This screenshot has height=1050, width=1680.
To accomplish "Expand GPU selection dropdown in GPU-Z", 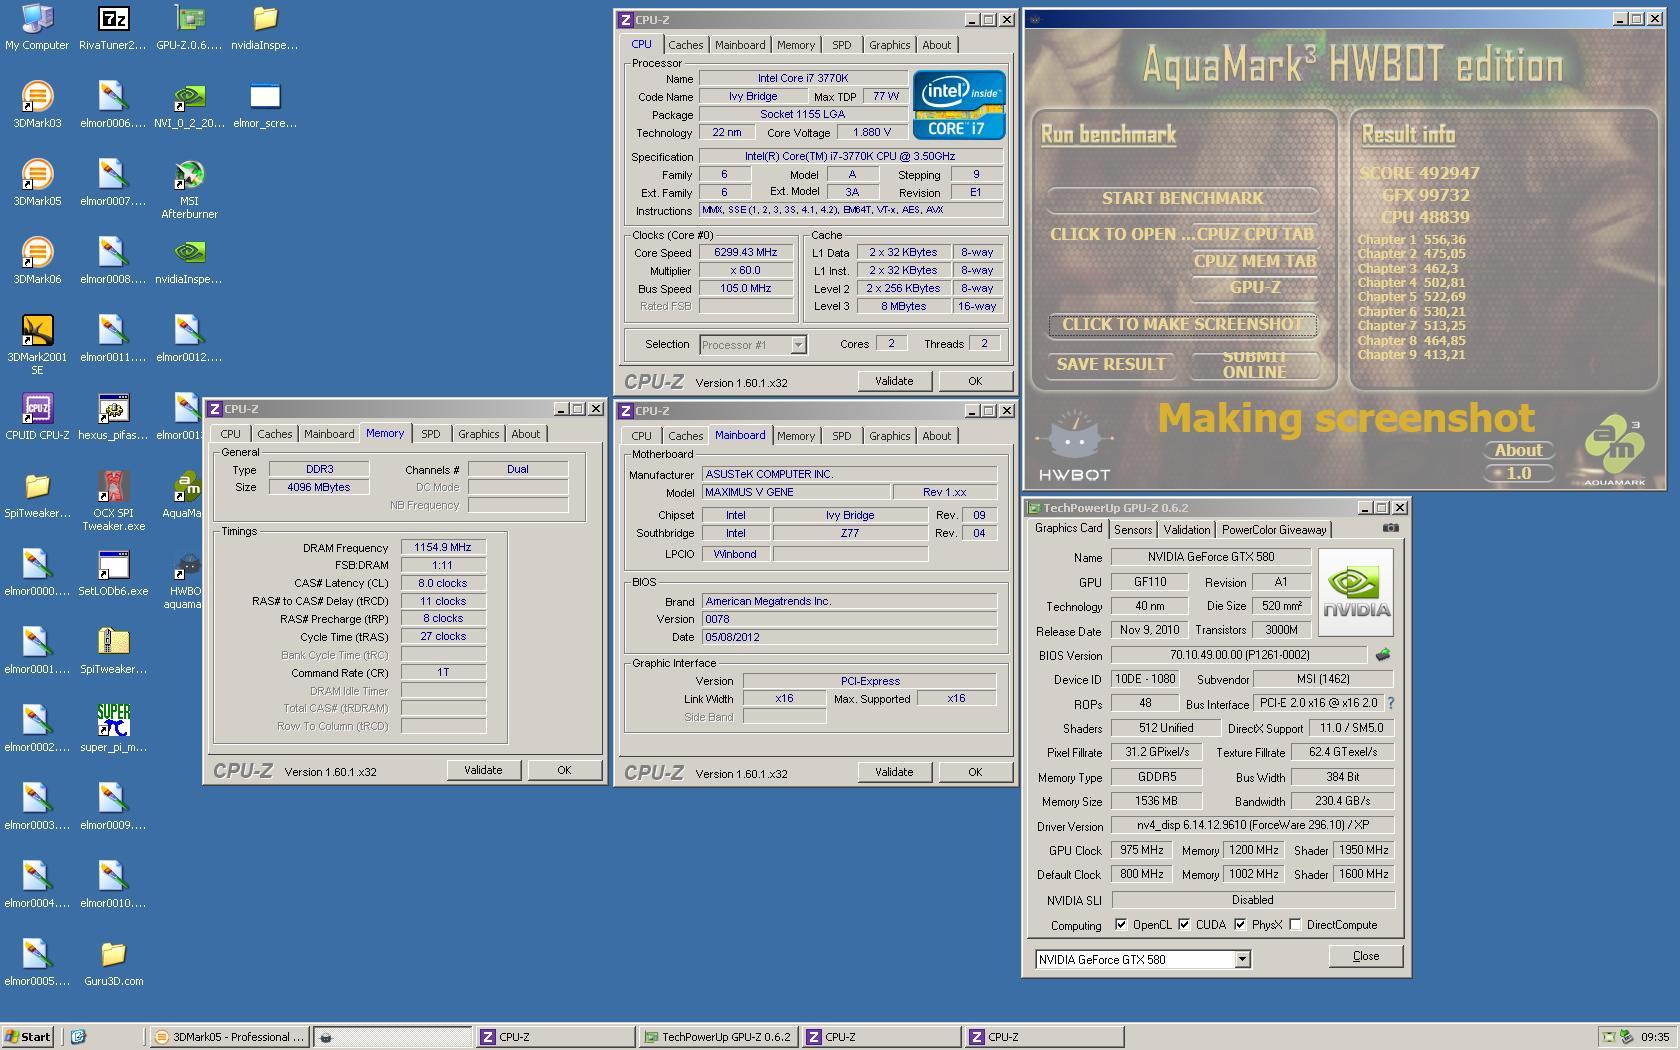I will (1242, 959).
